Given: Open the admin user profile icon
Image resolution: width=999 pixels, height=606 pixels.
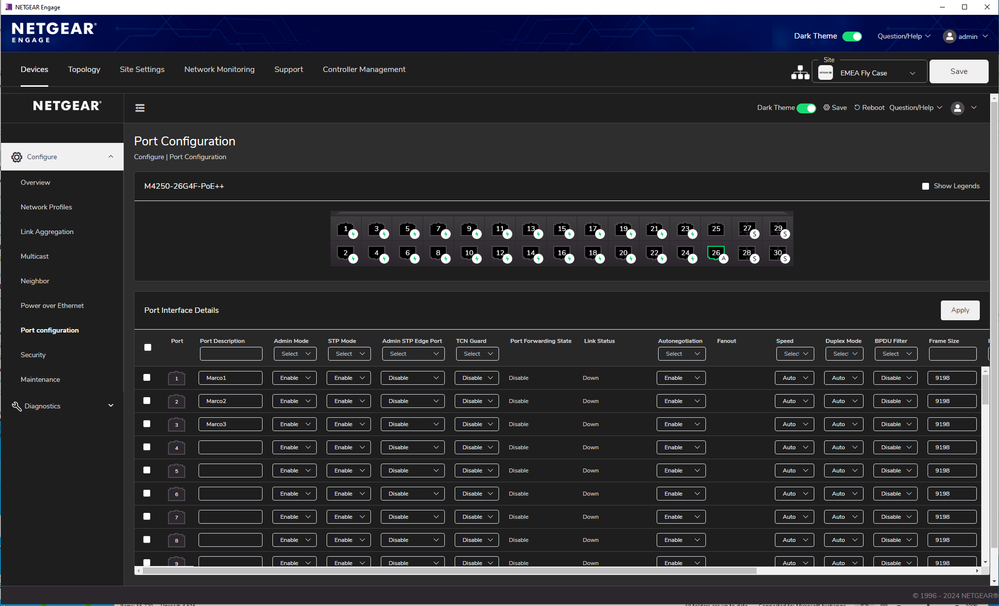Looking at the screenshot, I should (952, 36).
